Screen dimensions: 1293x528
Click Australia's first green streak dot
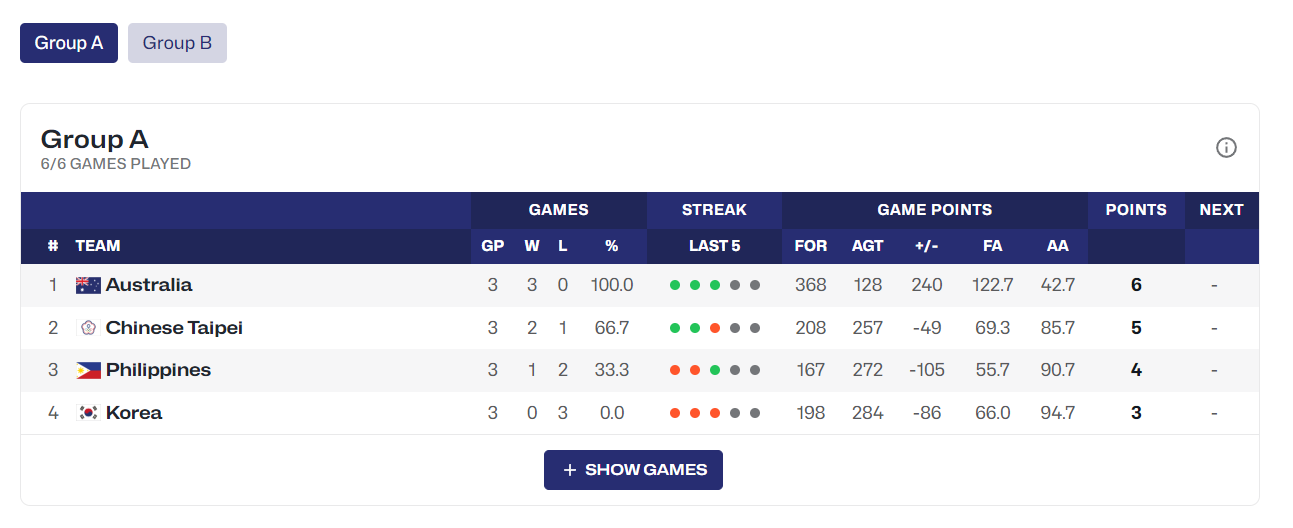tap(675, 285)
